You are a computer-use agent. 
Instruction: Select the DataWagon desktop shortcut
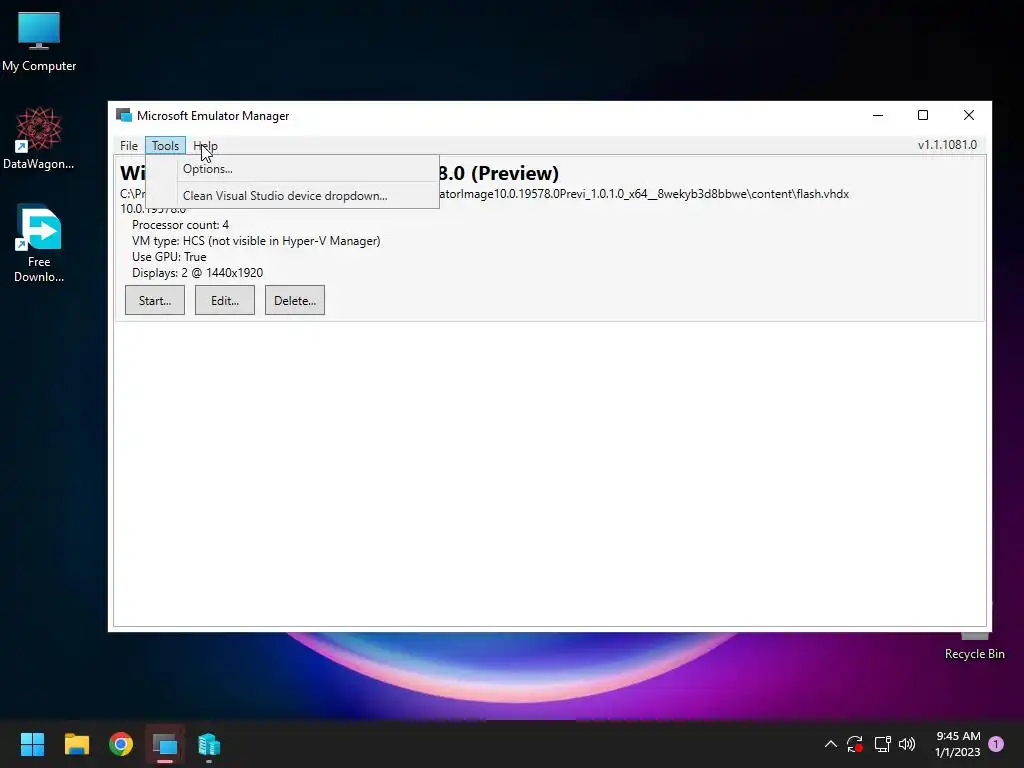39,138
